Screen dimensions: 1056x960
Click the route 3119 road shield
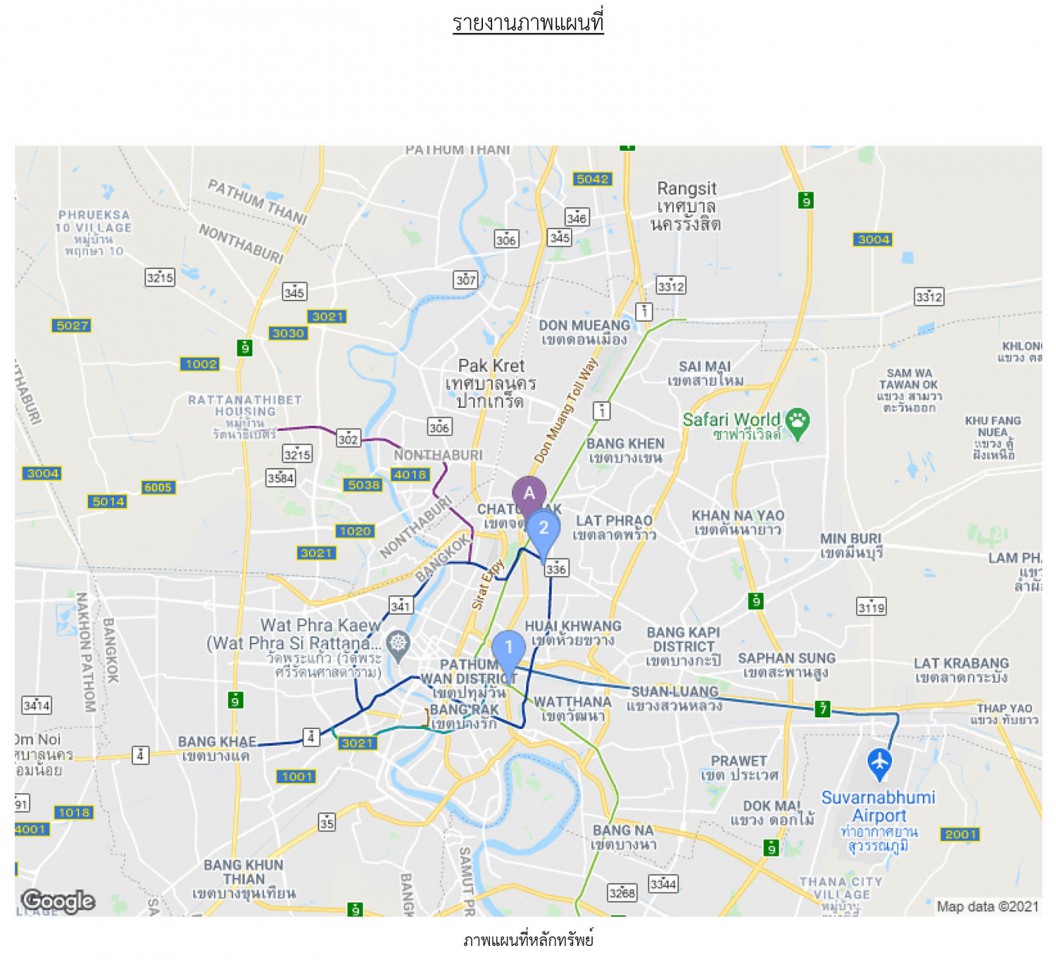tap(871, 606)
